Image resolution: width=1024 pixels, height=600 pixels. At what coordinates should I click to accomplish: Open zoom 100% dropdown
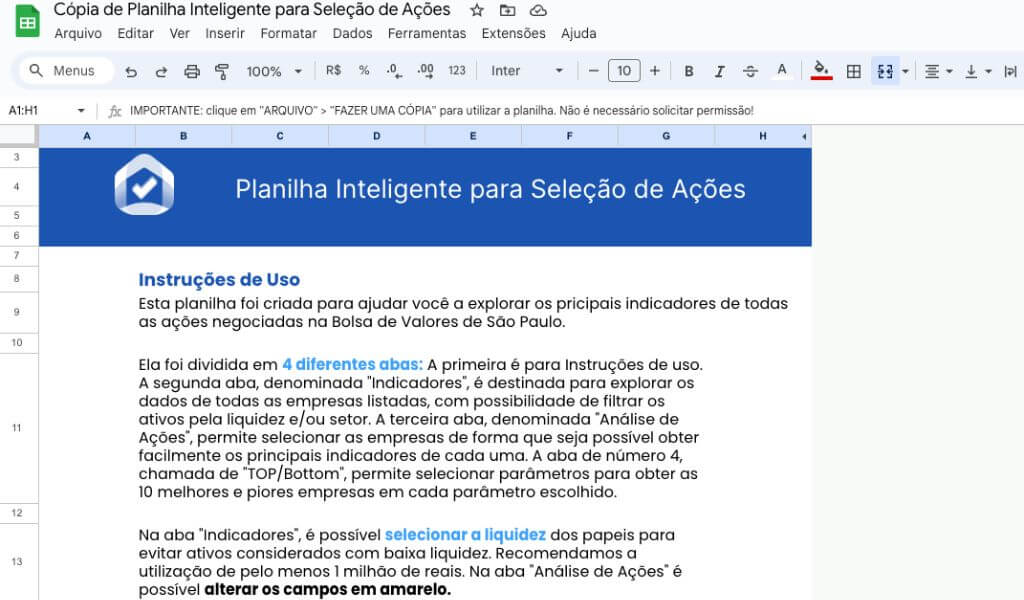point(274,71)
